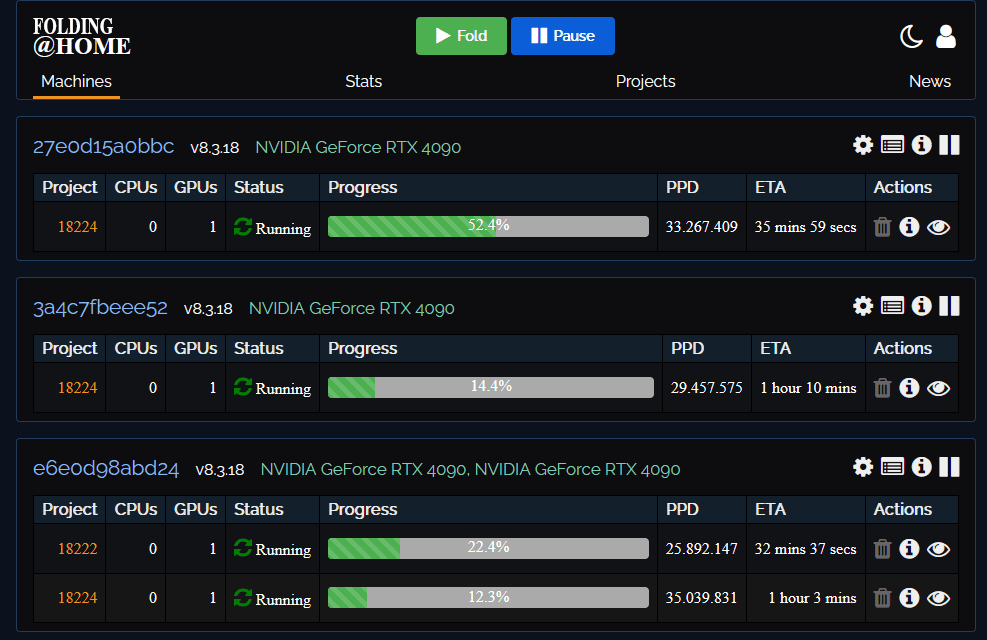The width and height of the screenshot is (987, 640).
Task: Show info for the project 18222 work unit
Action: click(x=909, y=549)
